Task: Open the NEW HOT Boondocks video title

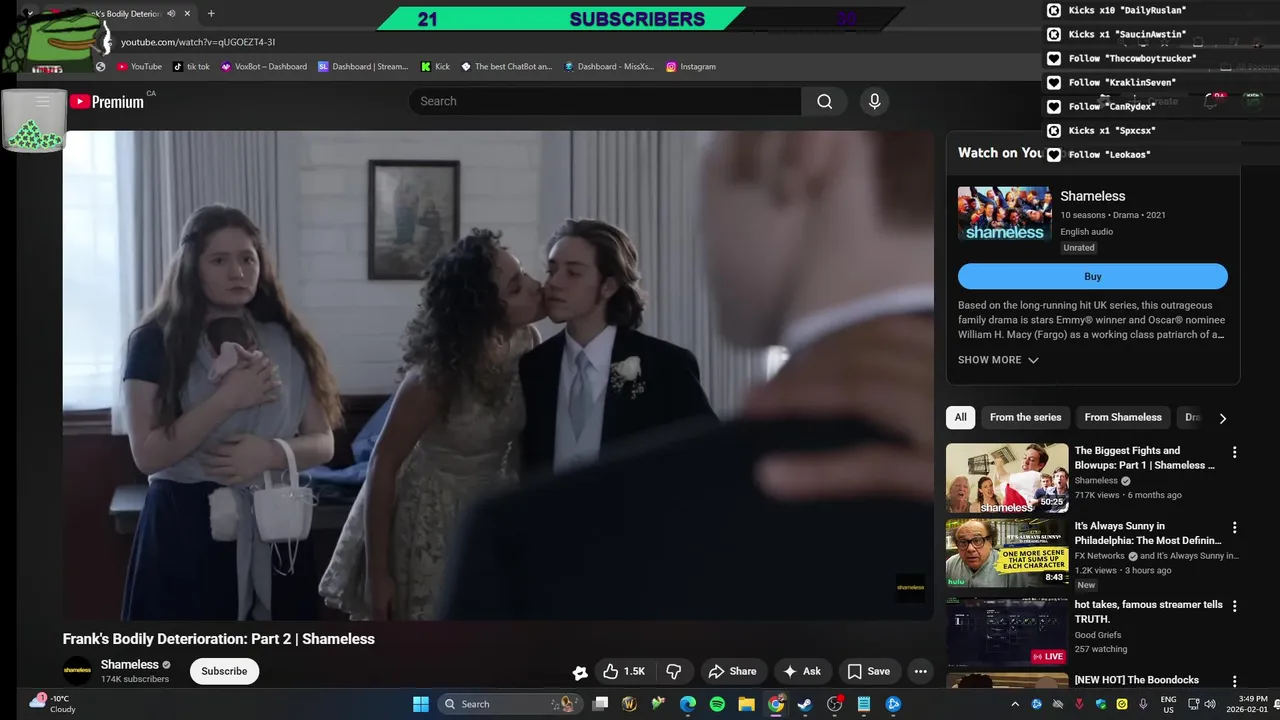Action: 1137,680
